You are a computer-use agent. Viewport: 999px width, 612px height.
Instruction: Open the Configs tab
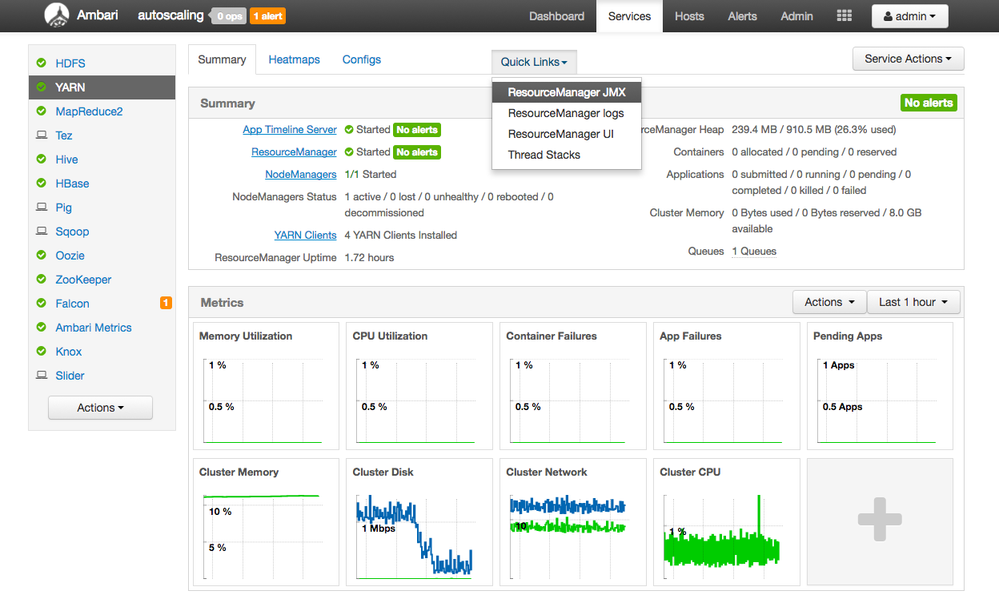(361, 60)
